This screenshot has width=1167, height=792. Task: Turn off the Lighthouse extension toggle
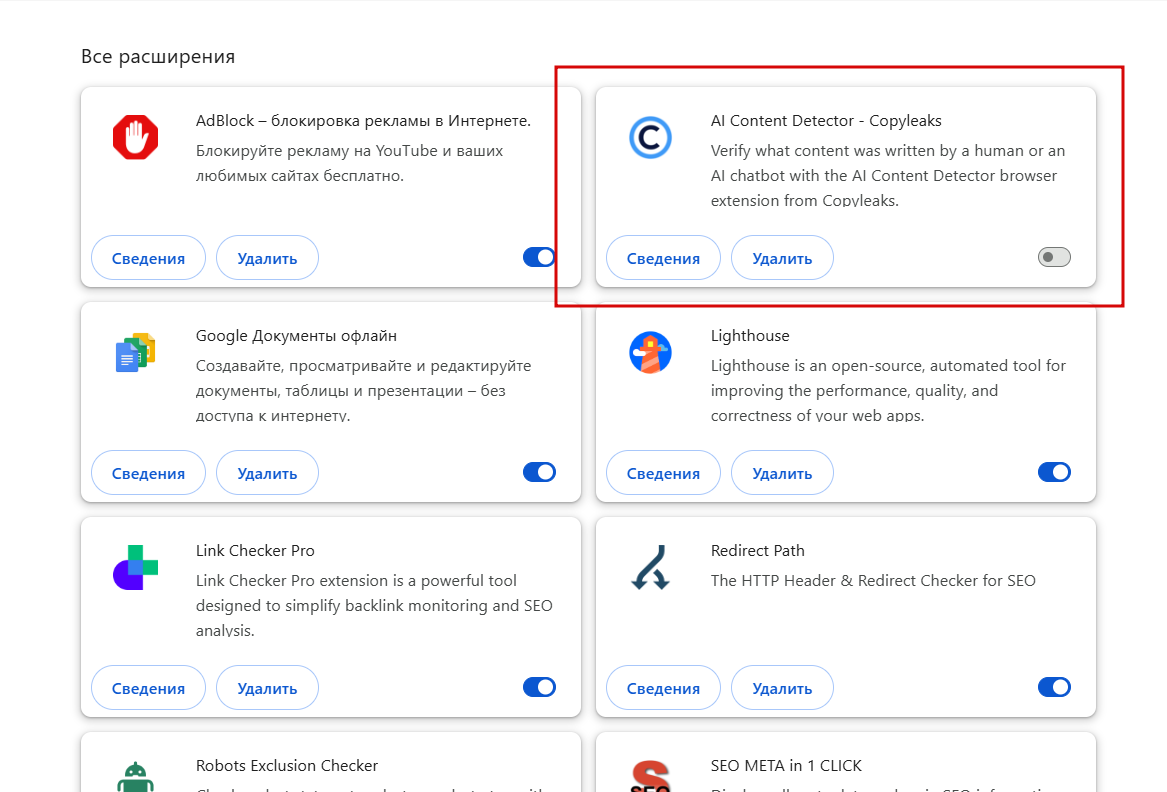coord(1054,472)
